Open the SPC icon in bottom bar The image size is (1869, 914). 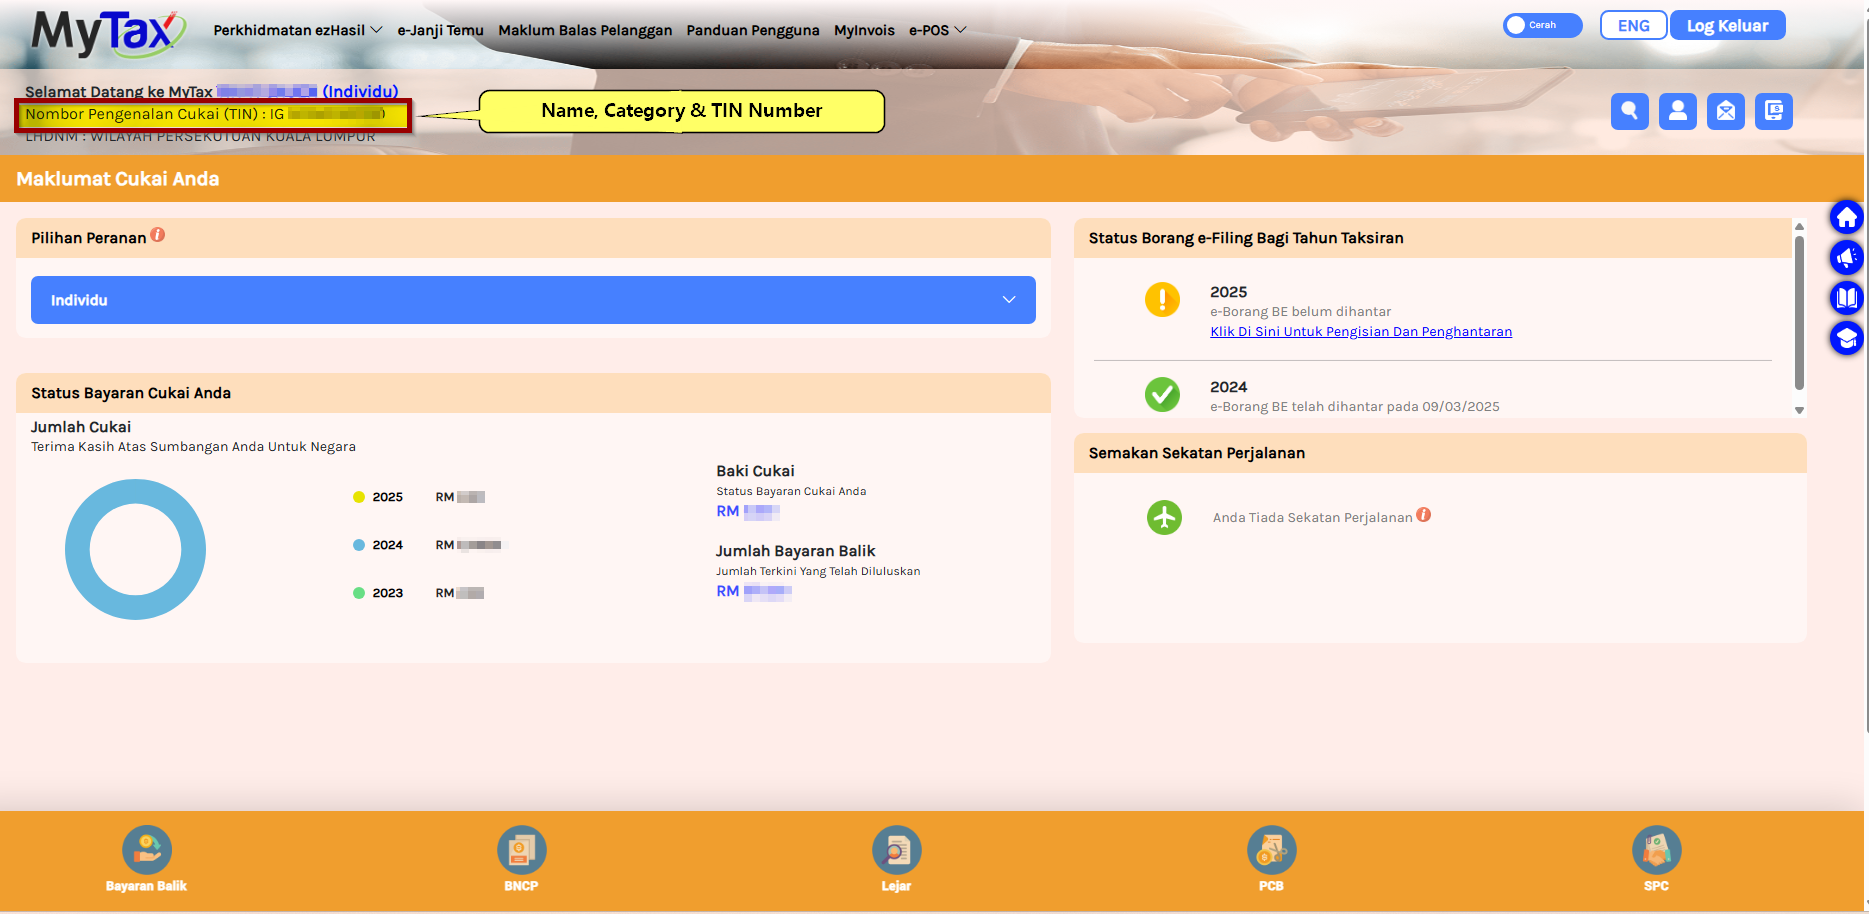tap(1656, 851)
